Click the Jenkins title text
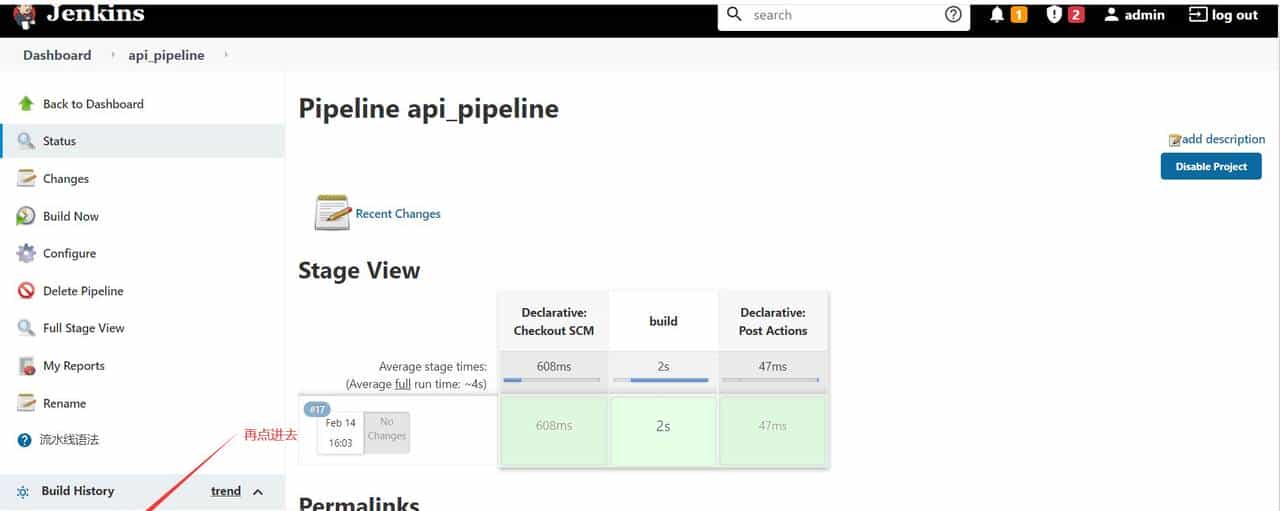 (x=95, y=15)
